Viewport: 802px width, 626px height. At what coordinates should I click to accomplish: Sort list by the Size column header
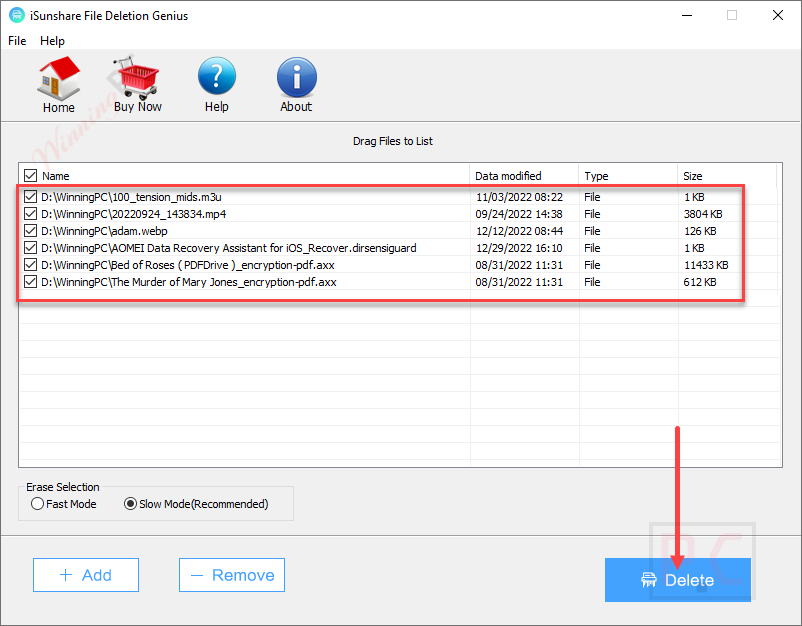693,176
